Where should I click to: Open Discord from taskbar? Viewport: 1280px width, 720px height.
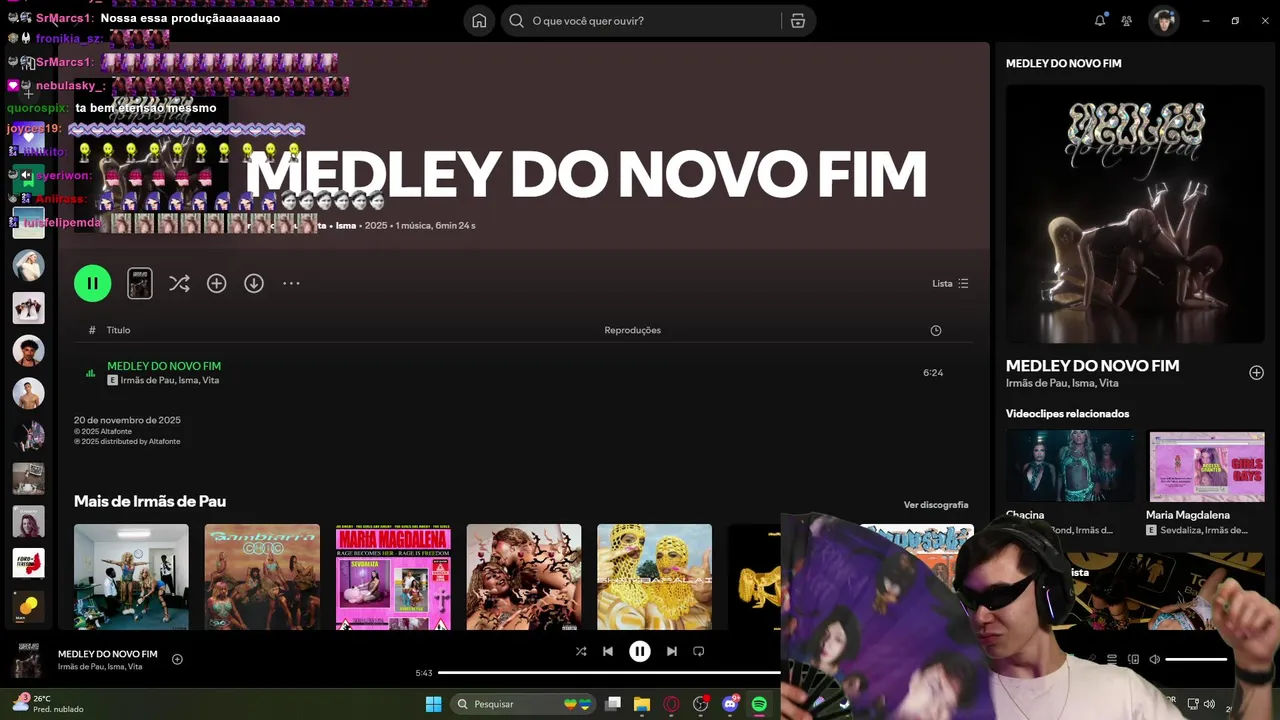point(730,704)
